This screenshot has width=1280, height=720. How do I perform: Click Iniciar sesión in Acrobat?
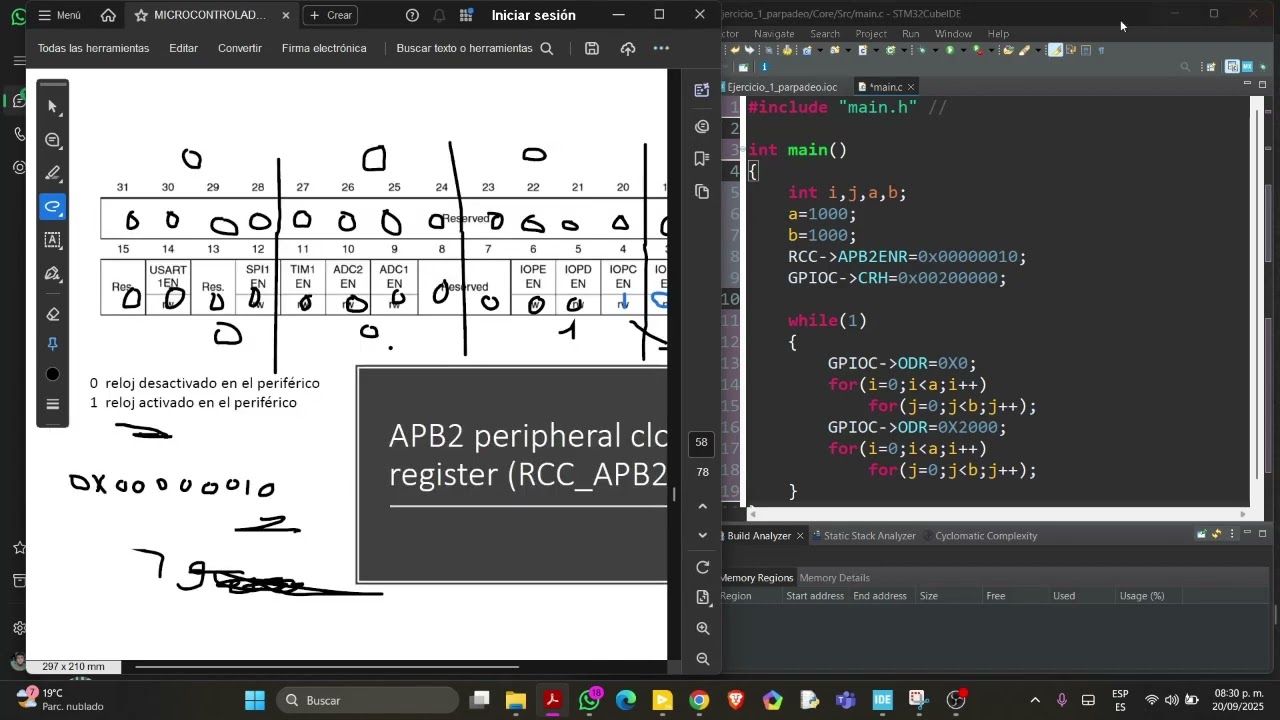533,15
